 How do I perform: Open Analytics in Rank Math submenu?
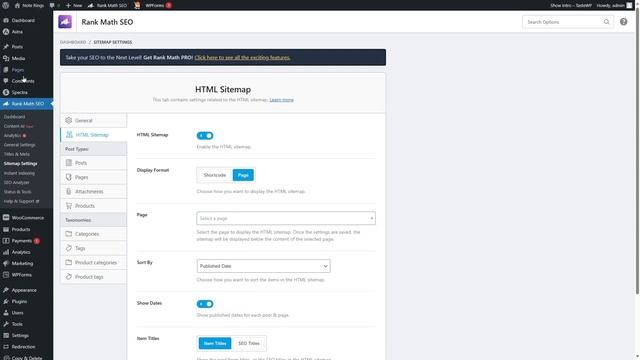15,136
